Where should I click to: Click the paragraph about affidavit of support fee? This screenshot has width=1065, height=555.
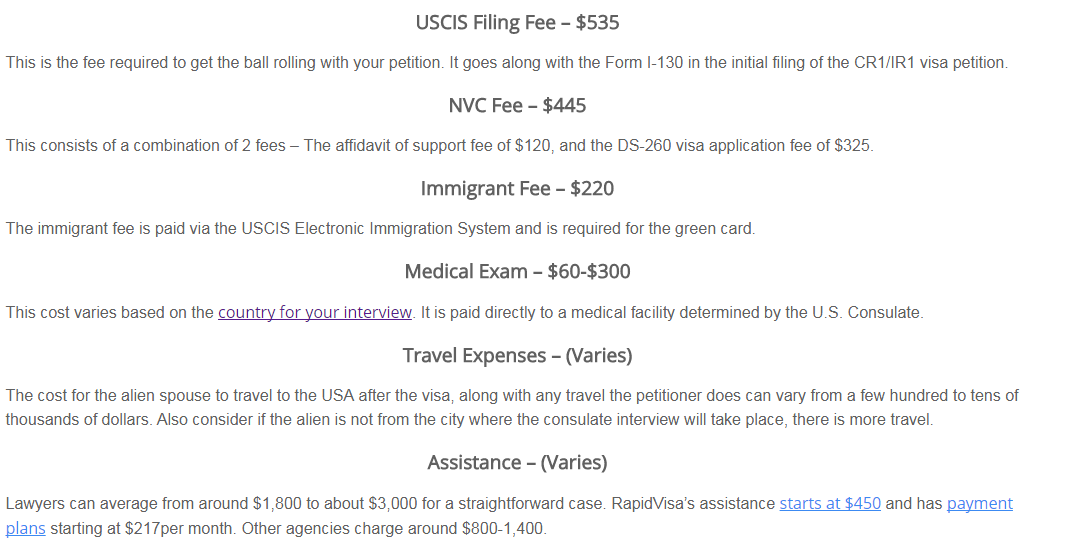coord(439,145)
